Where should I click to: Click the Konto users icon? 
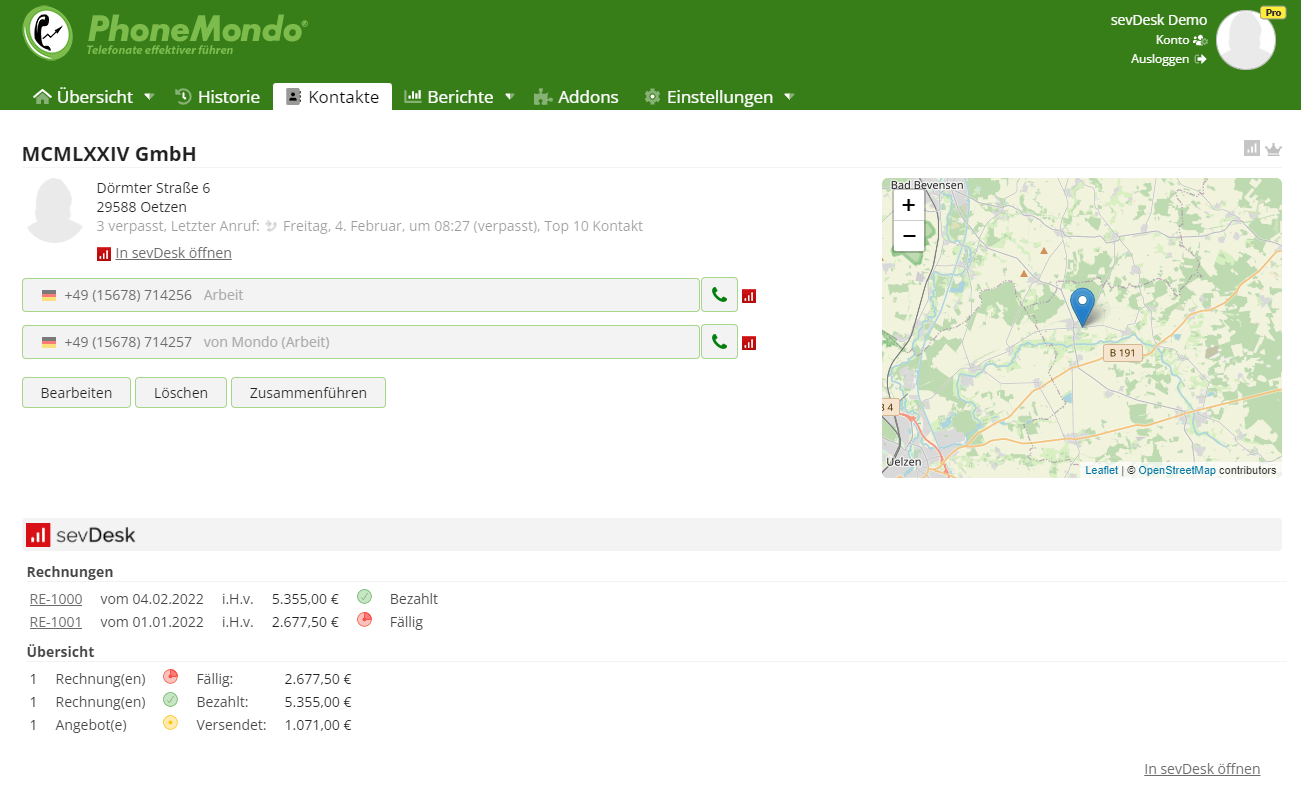click(x=1200, y=40)
